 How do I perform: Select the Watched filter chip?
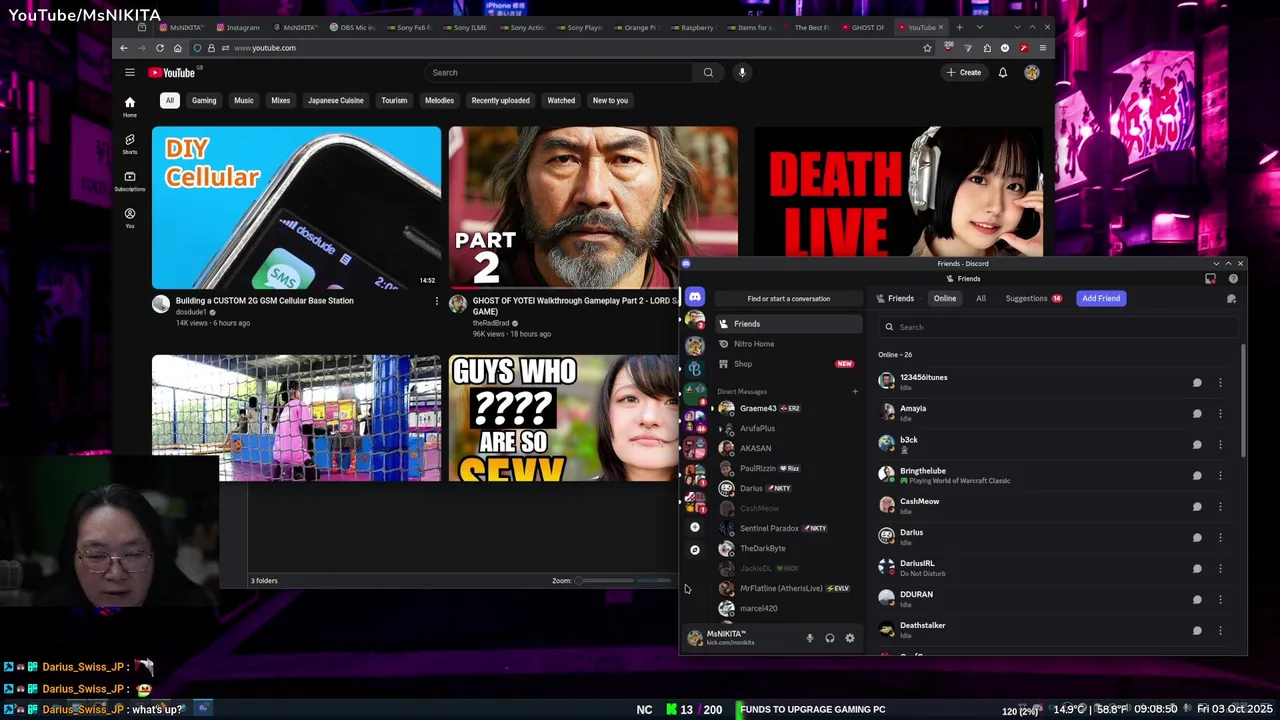click(x=561, y=100)
